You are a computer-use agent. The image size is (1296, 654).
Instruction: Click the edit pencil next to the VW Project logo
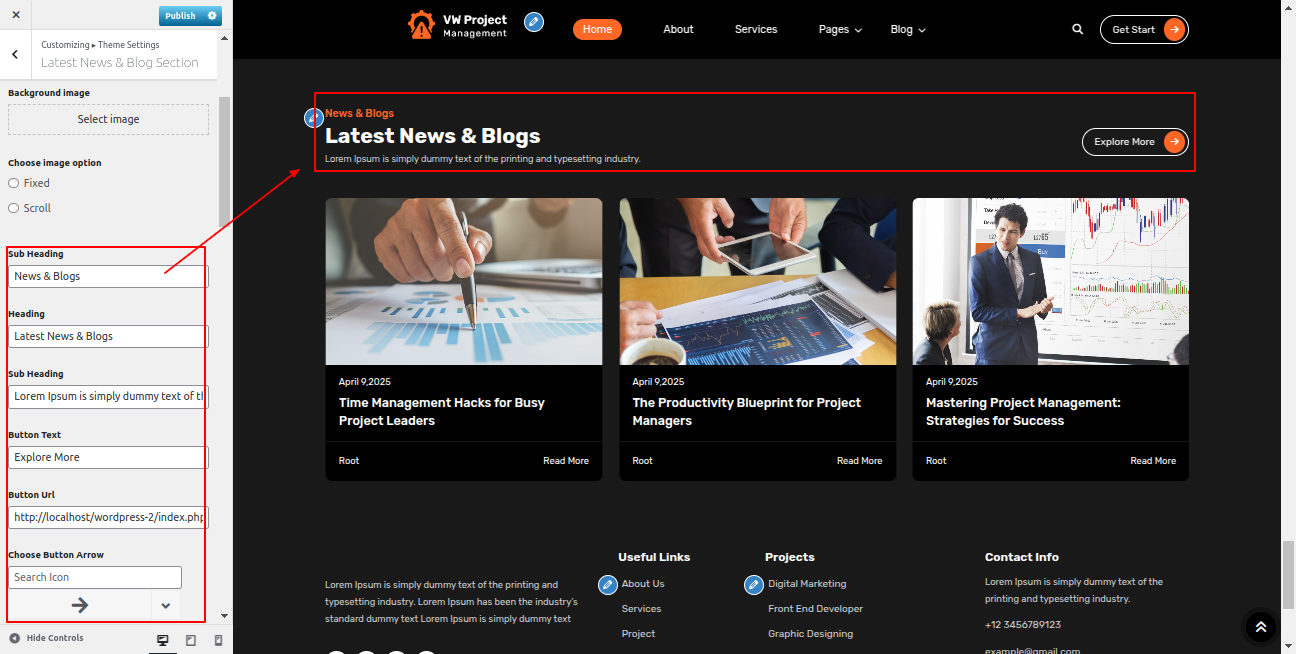pos(534,22)
